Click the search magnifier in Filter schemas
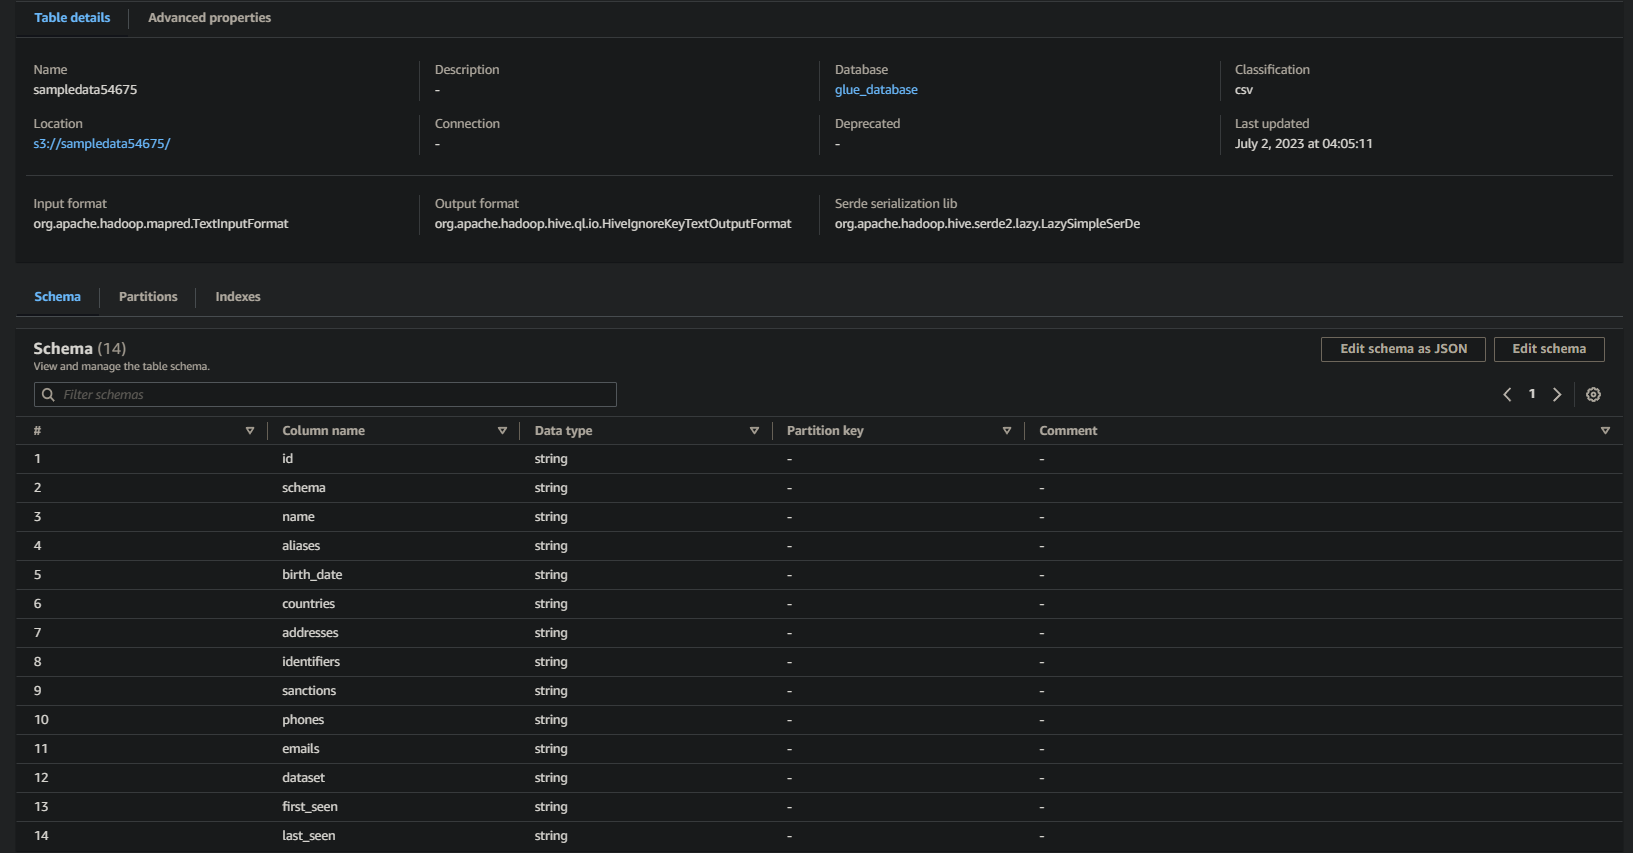 (x=48, y=395)
